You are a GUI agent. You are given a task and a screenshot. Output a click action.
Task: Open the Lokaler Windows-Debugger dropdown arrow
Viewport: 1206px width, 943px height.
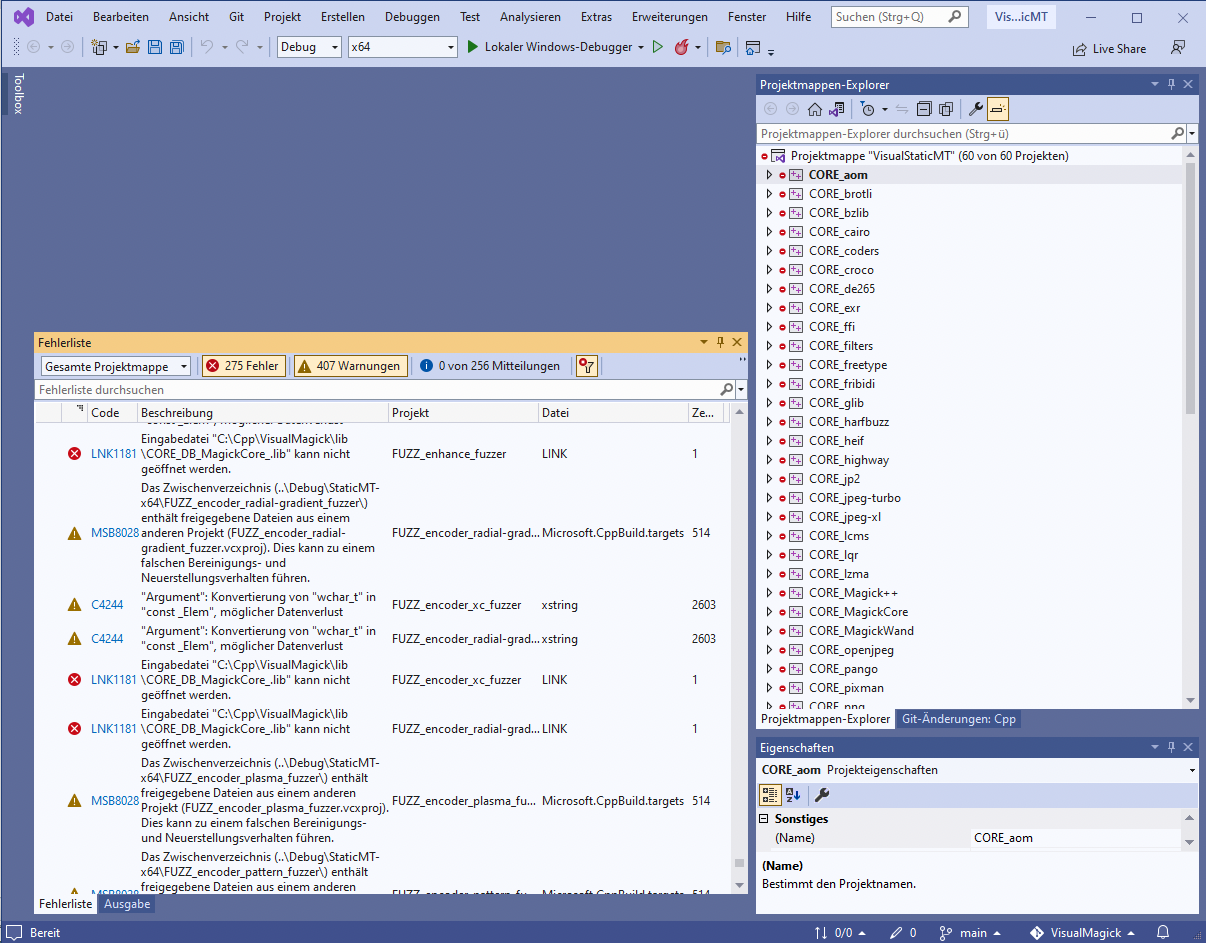(641, 47)
